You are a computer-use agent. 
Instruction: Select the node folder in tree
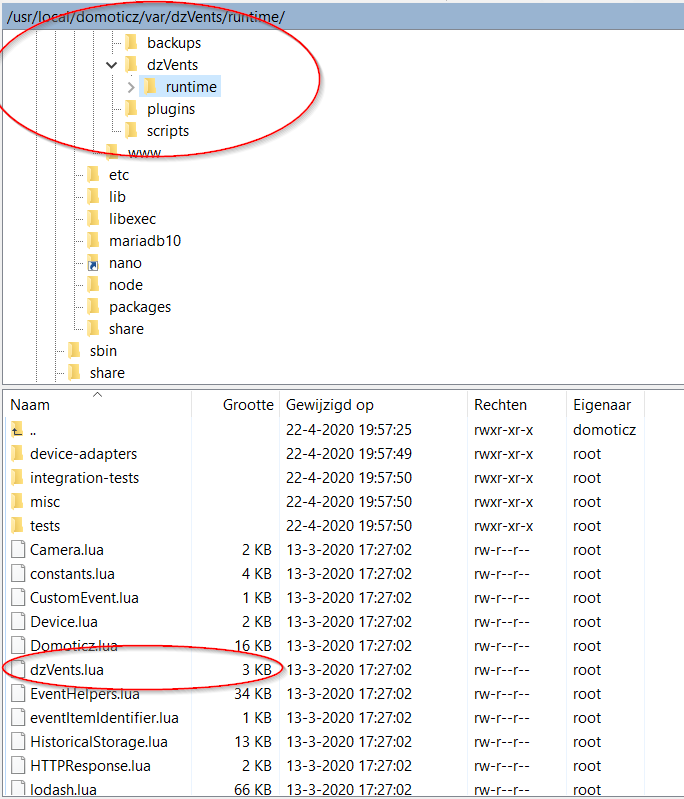[126, 285]
